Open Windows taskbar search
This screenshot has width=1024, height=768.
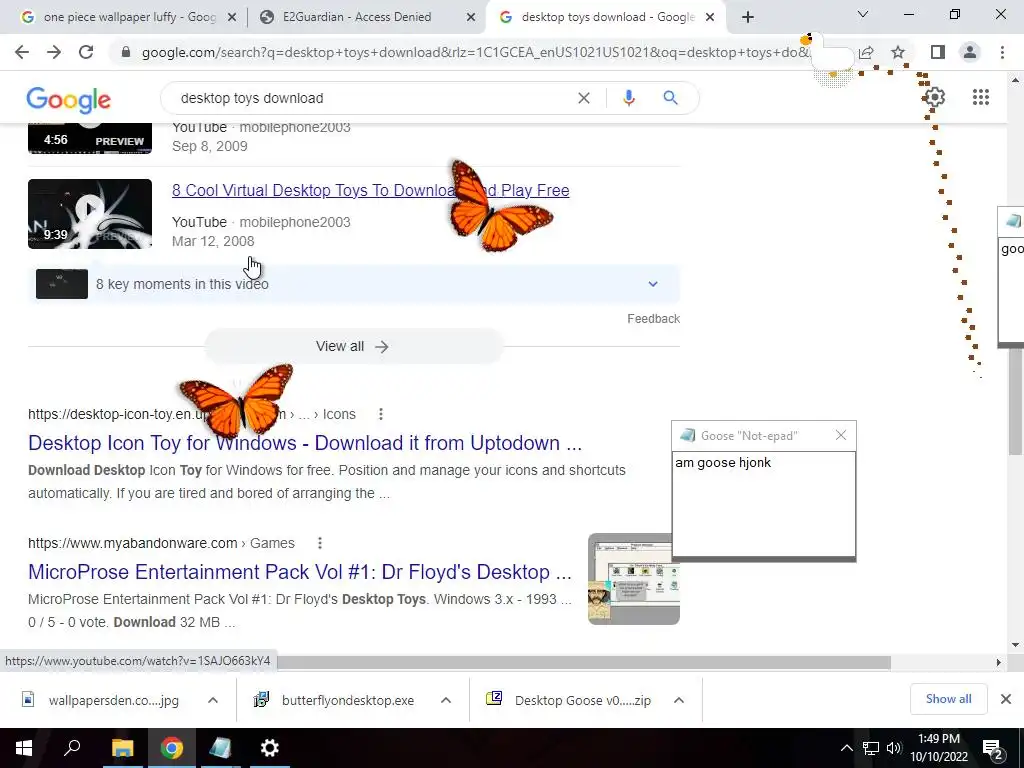(x=72, y=748)
